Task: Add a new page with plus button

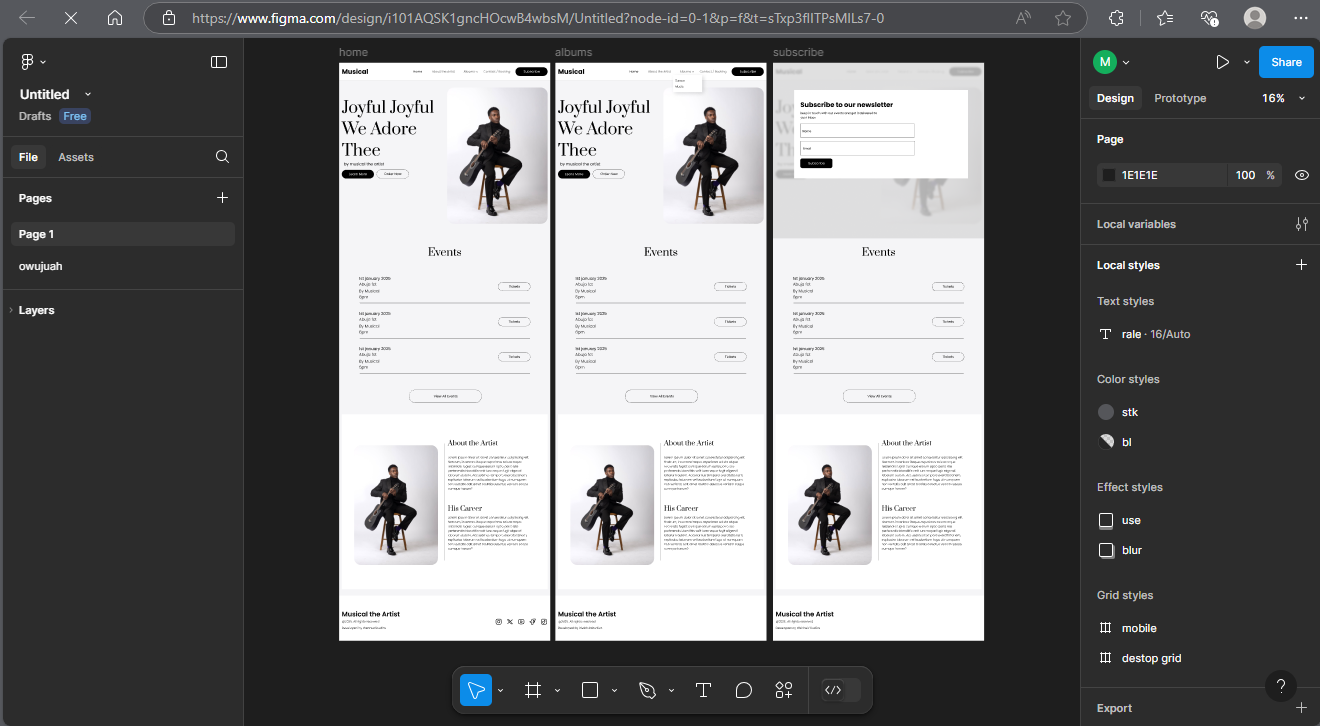Action: 222,198
